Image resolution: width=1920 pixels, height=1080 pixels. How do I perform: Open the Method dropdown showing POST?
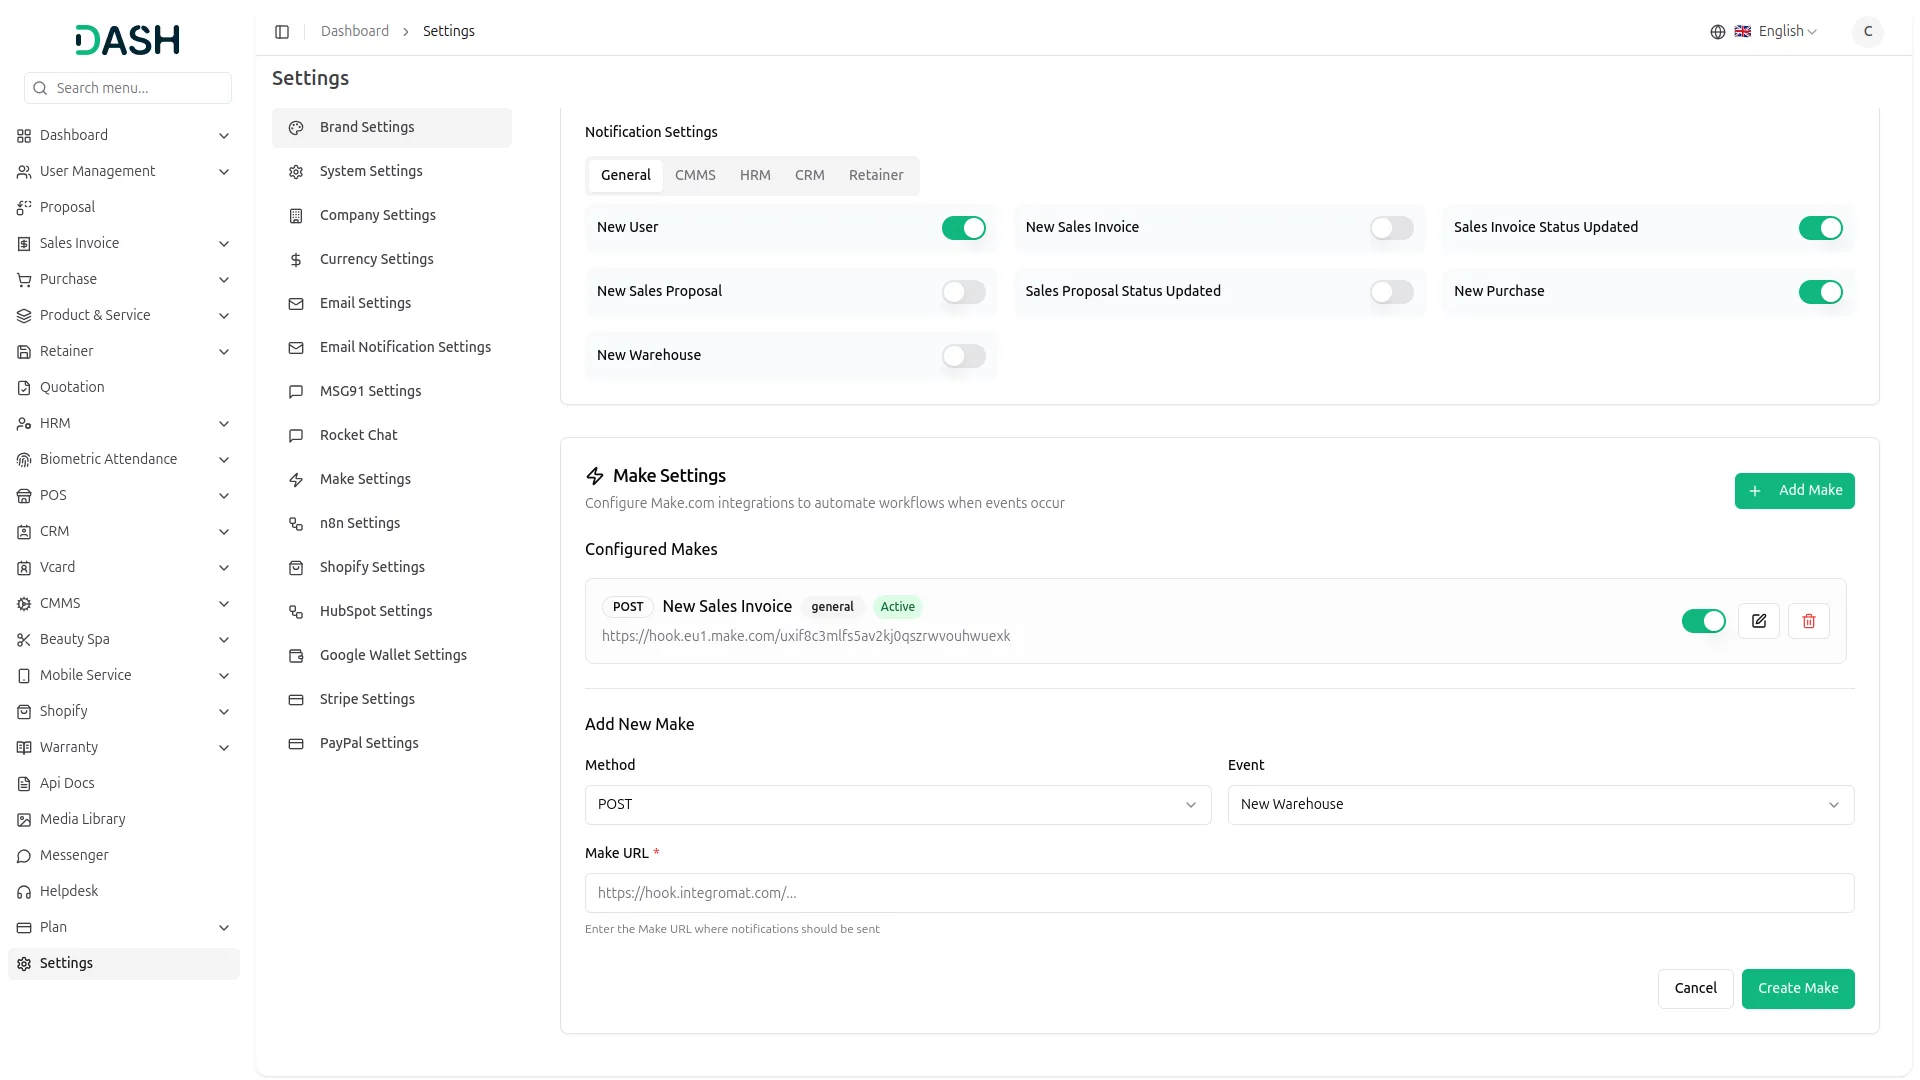(x=897, y=805)
